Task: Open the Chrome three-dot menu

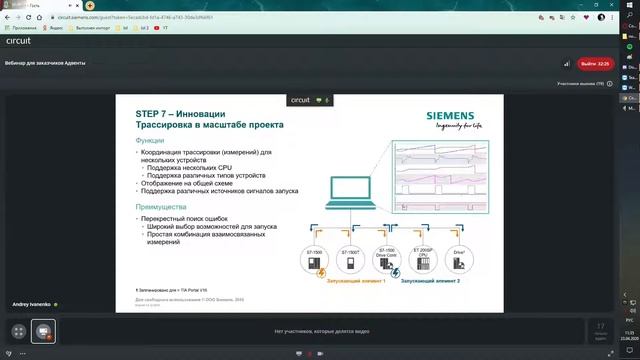Action: (x=612, y=18)
